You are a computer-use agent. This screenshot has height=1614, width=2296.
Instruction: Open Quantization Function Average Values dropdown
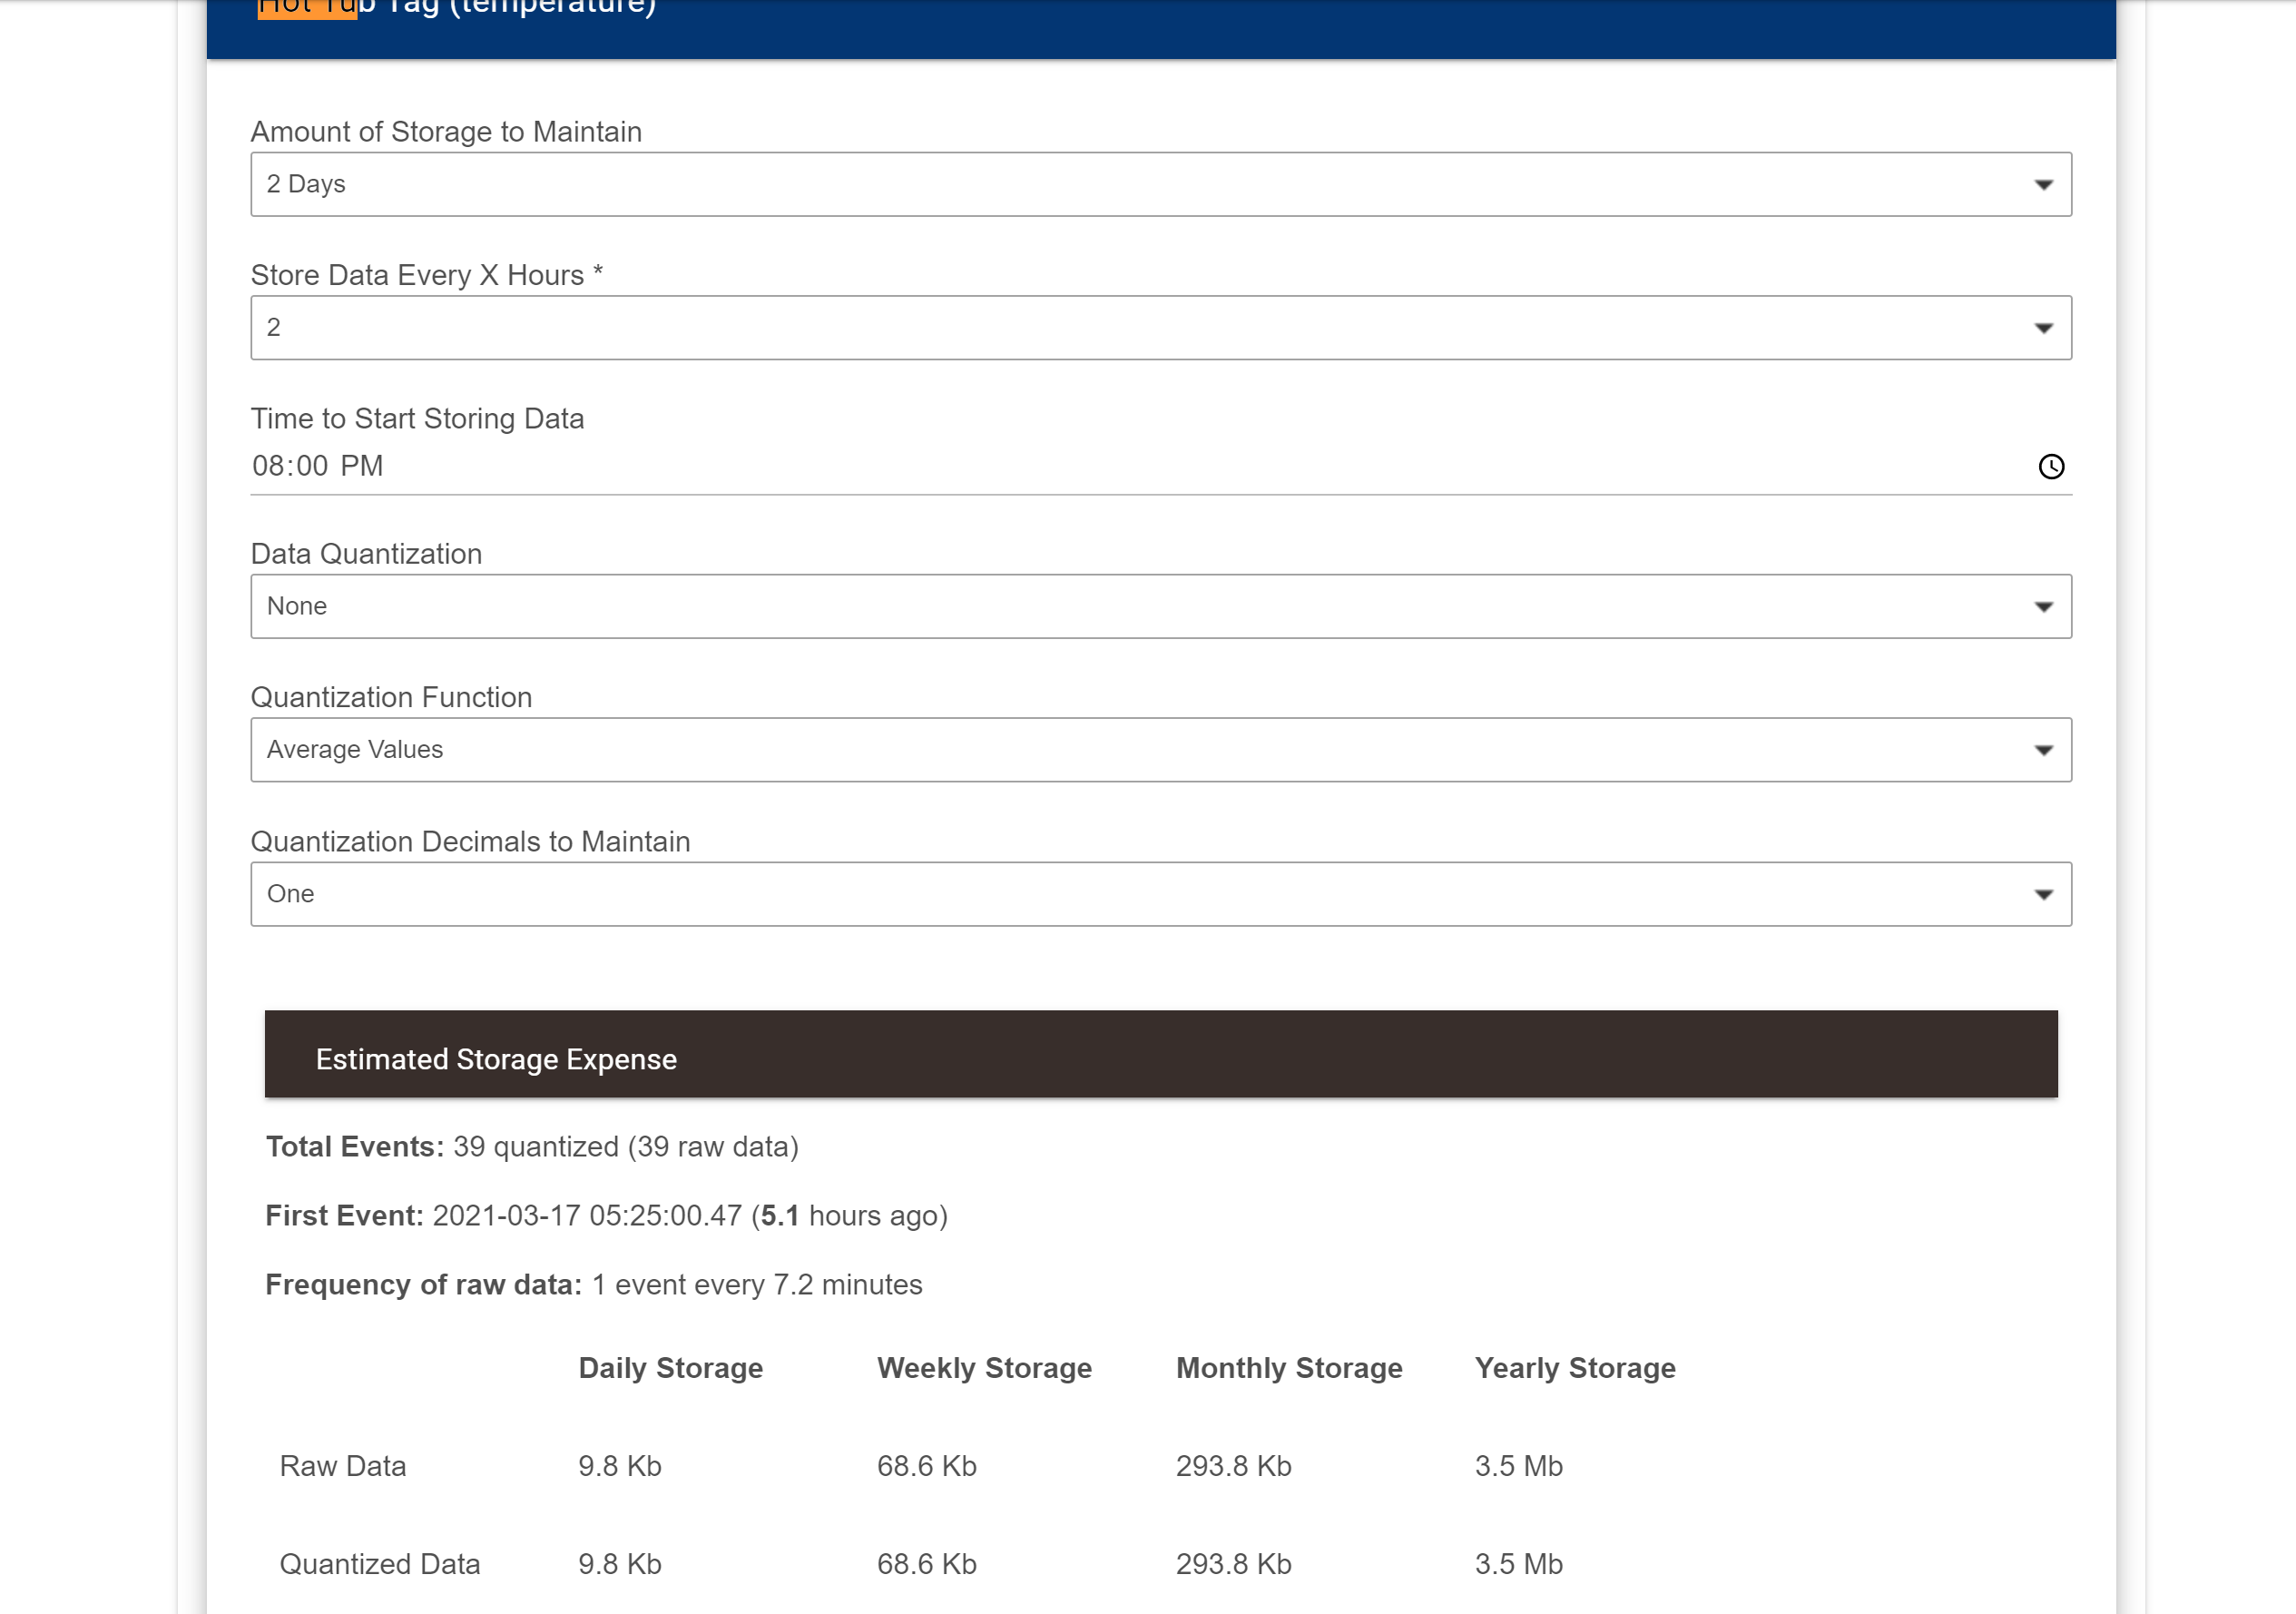pos(1160,750)
